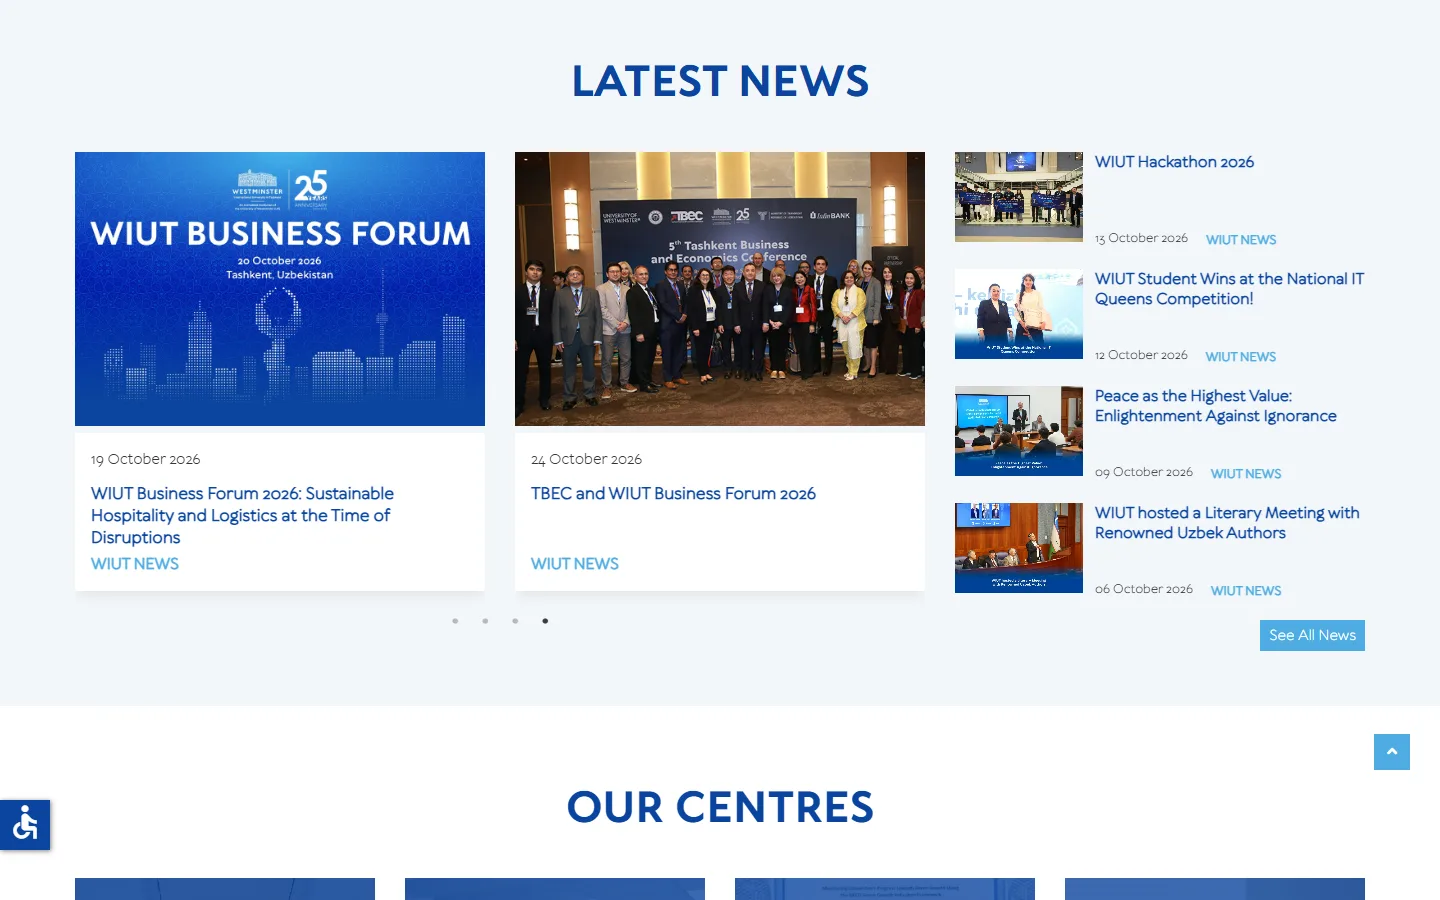Viewport: 1440px width, 900px height.
Task: Click the scroll-to-top arrow button
Action: tap(1392, 752)
